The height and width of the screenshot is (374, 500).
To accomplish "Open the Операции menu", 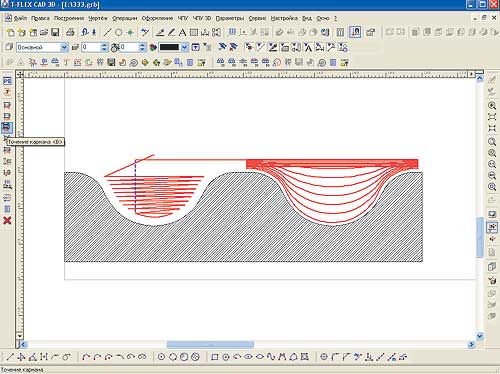I will tap(125, 18).
